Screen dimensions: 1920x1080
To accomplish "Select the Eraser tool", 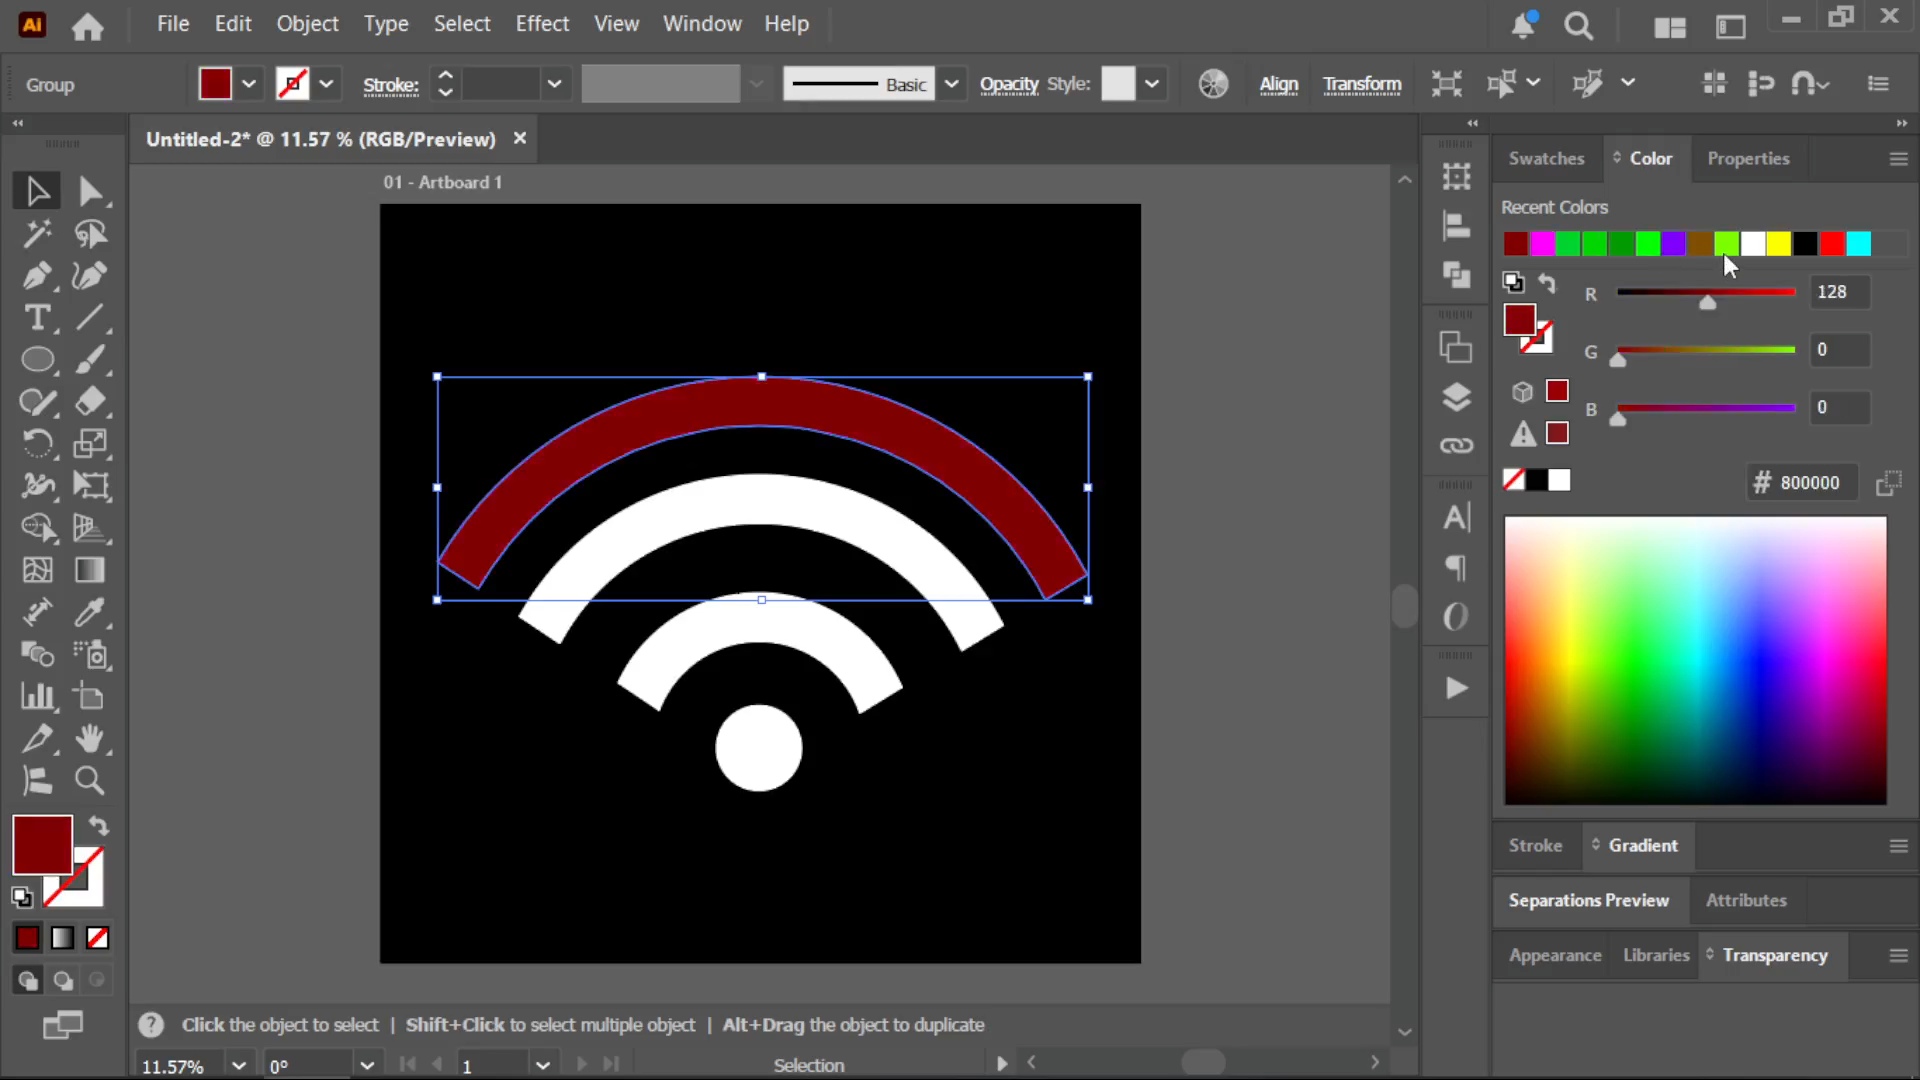I will [x=90, y=402].
